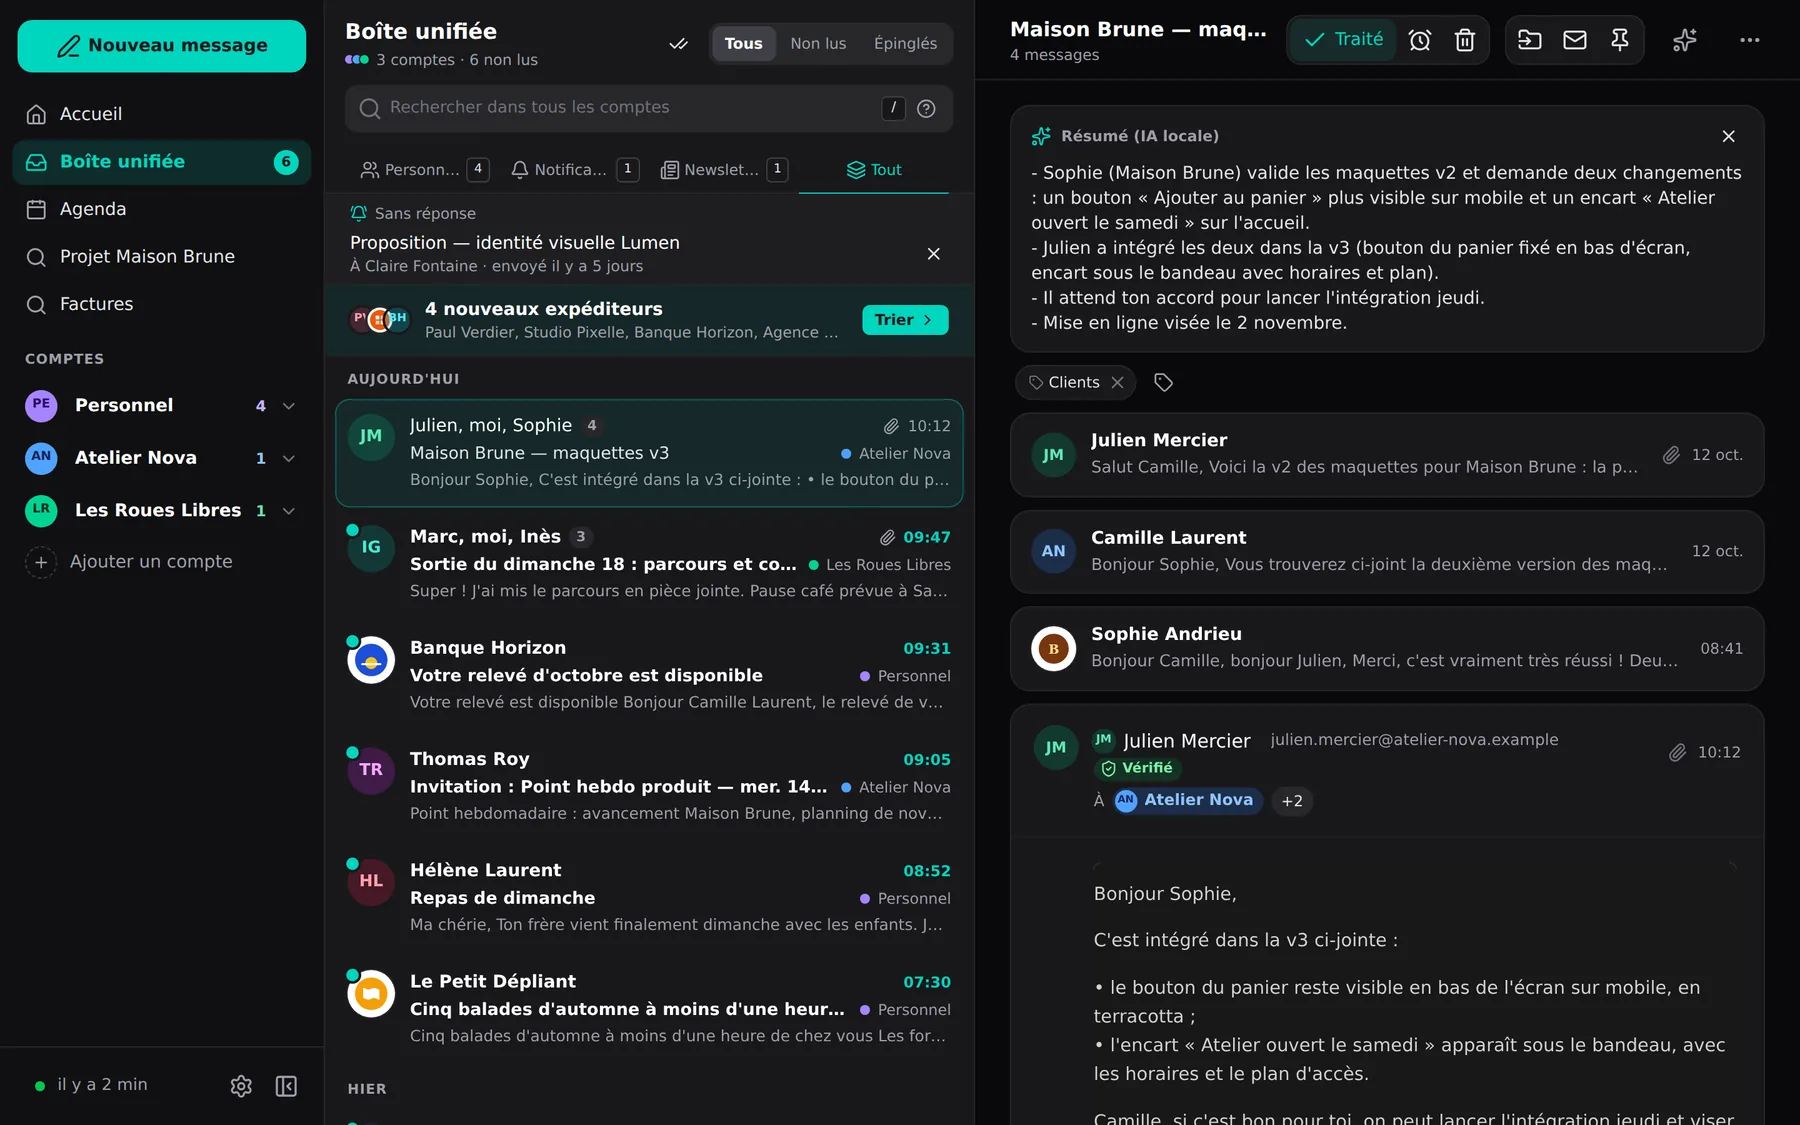Filter by Épinglés messages
The image size is (1800, 1125).
[x=905, y=43]
